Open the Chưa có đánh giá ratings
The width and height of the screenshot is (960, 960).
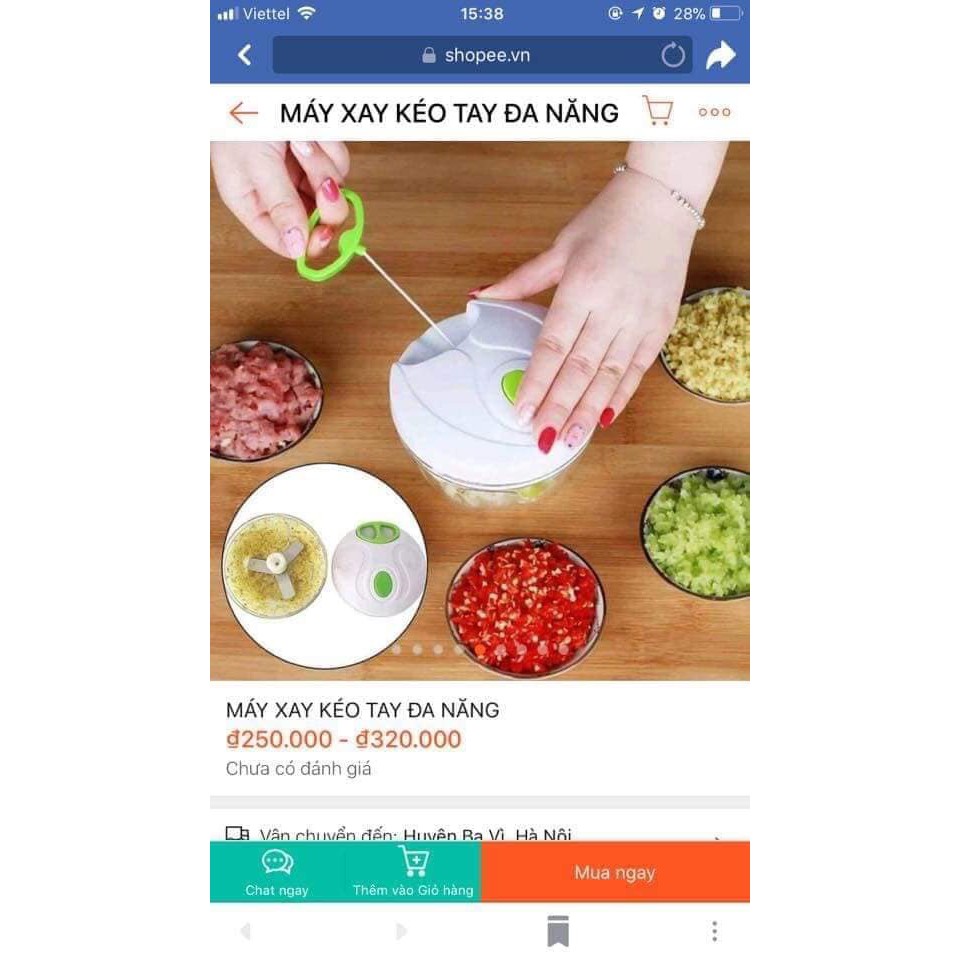(x=298, y=769)
